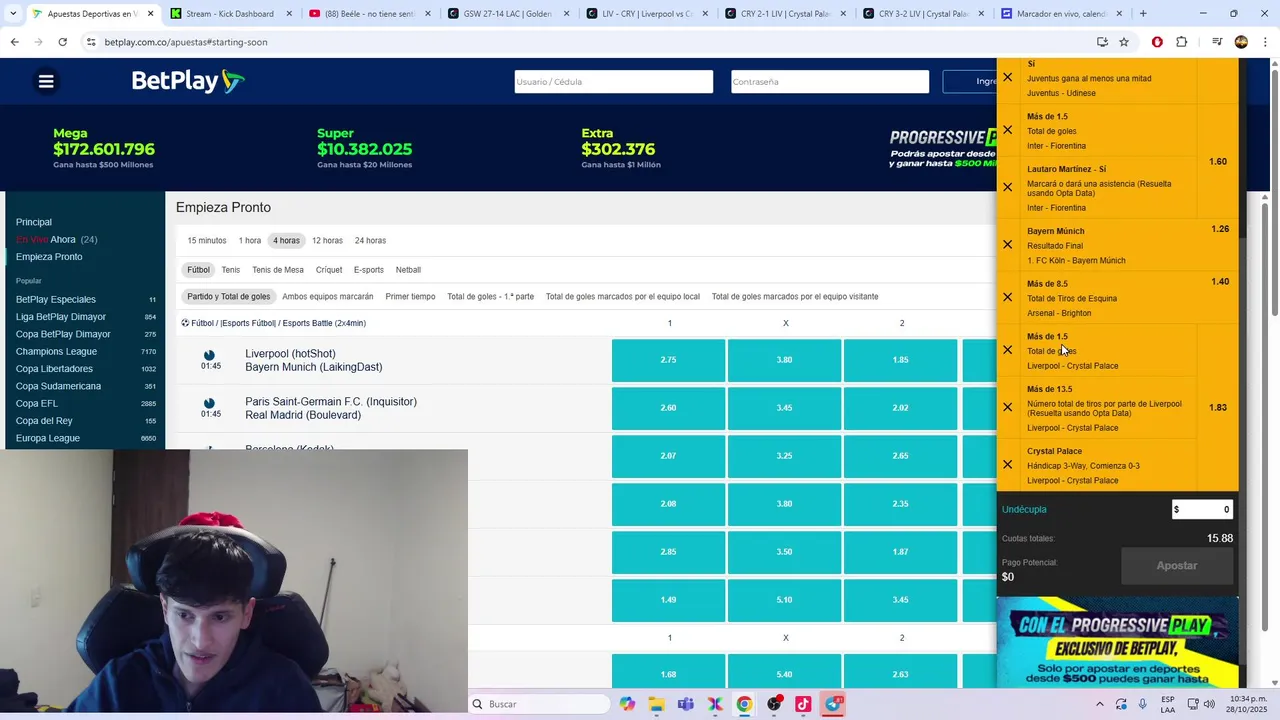Remove Bayern Múnich Resultado Final selection
1280x720 pixels.
(x=1007, y=245)
